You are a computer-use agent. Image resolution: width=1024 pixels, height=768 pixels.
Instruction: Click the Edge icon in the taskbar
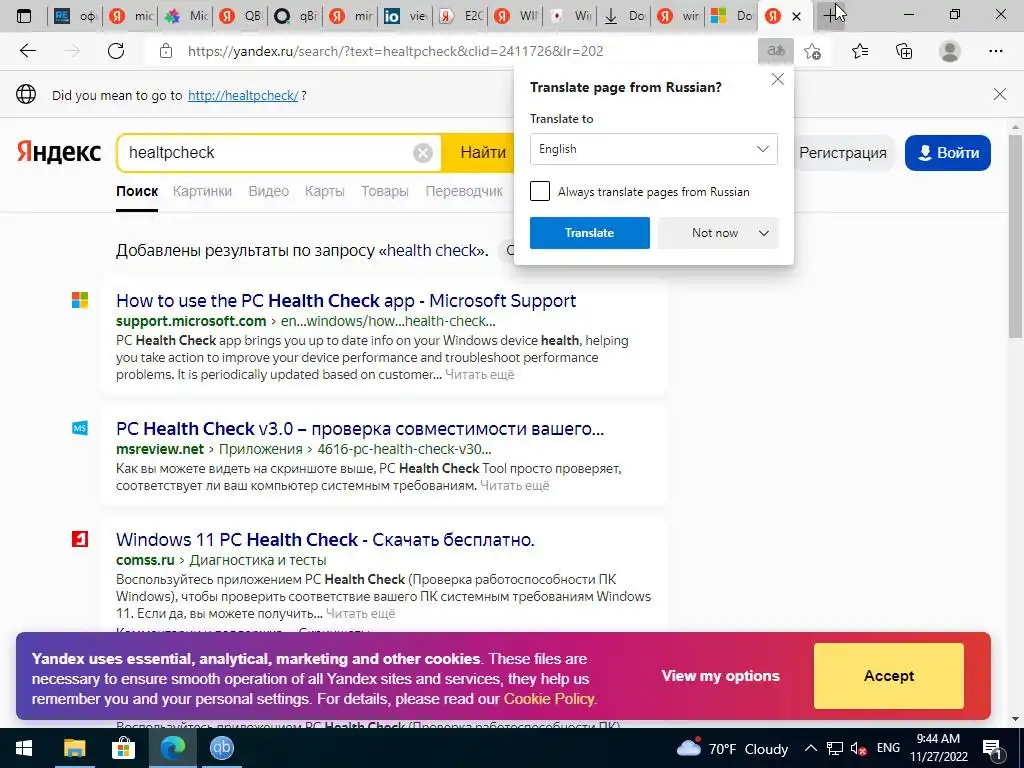pos(172,748)
